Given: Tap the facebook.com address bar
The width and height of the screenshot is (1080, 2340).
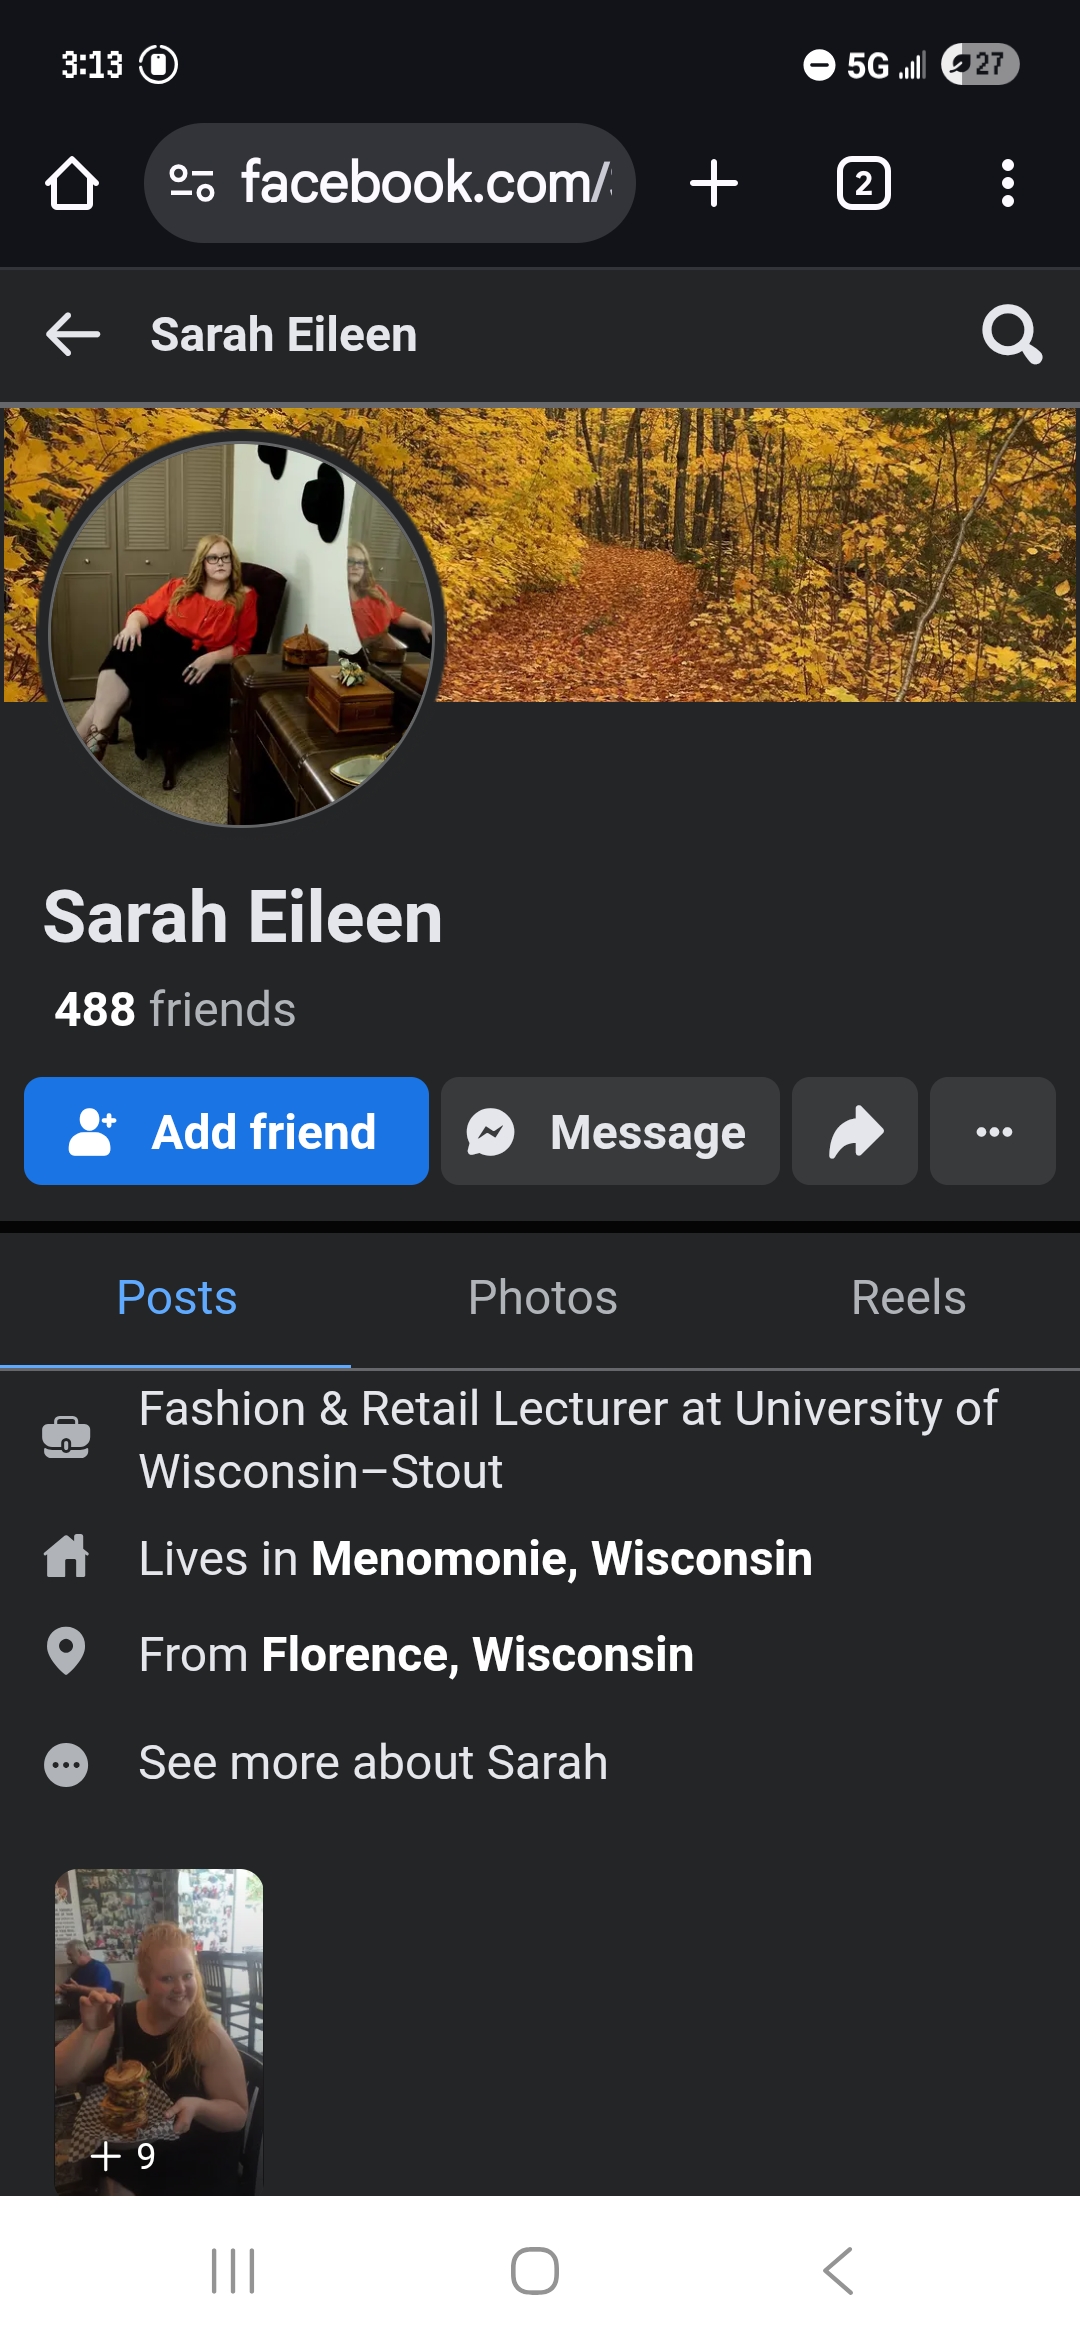Looking at the screenshot, I should click(390, 183).
